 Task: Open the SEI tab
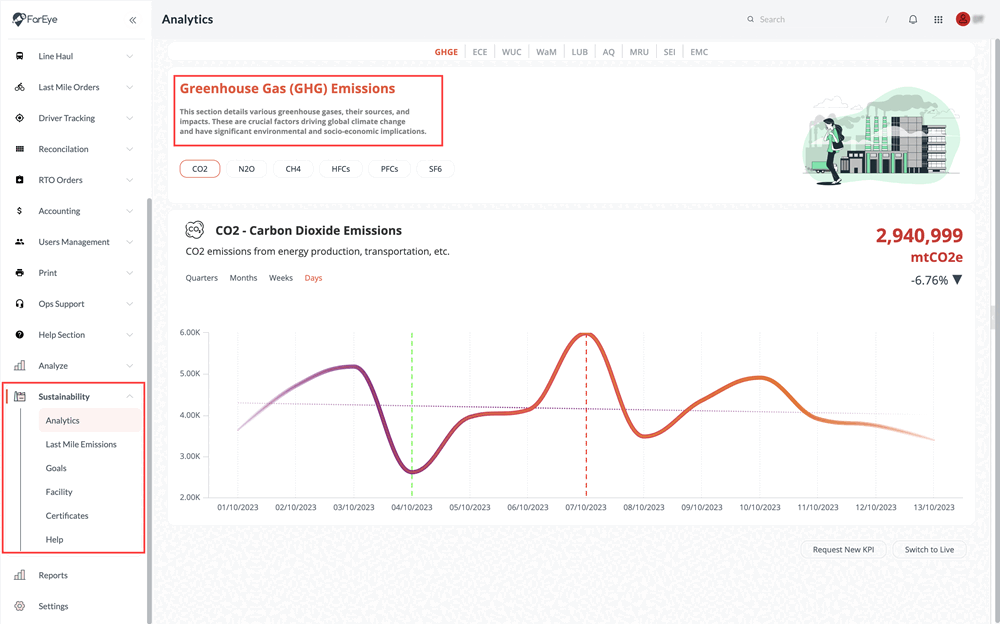click(x=669, y=52)
